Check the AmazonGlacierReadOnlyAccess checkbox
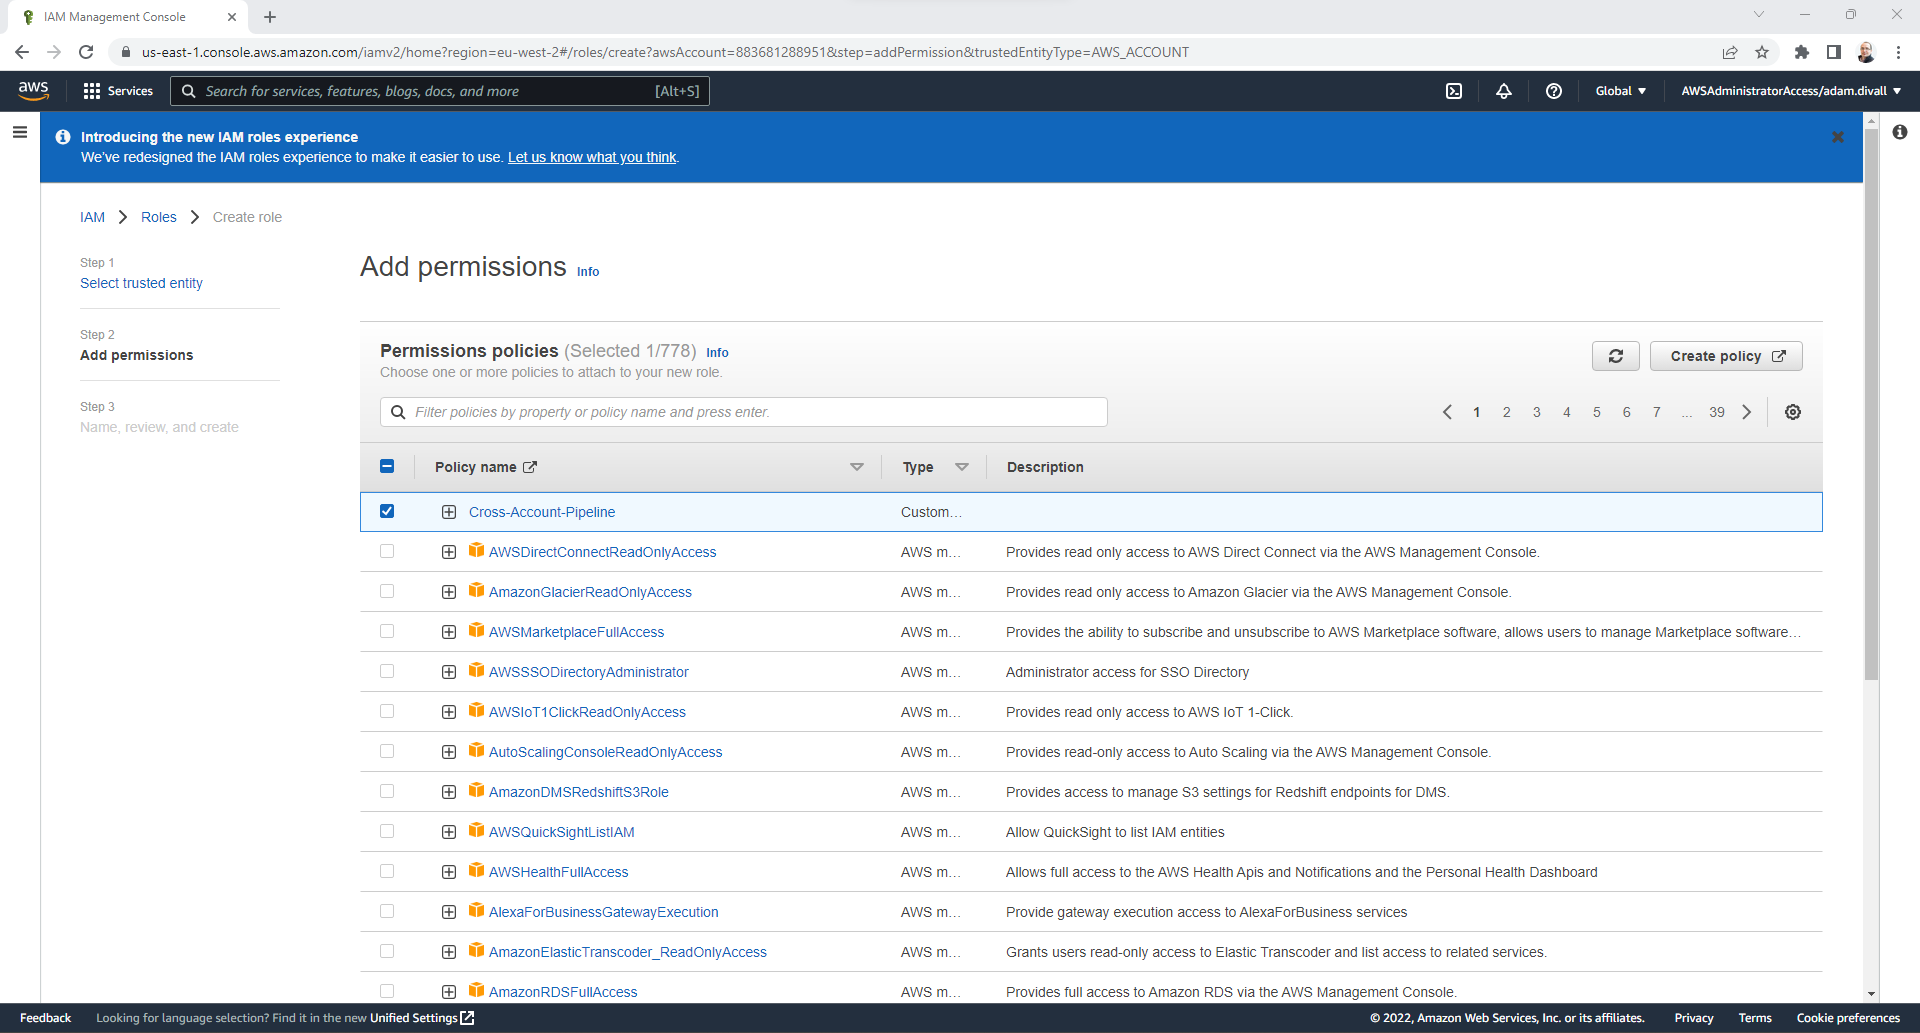1920x1033 pixels. 387,591
